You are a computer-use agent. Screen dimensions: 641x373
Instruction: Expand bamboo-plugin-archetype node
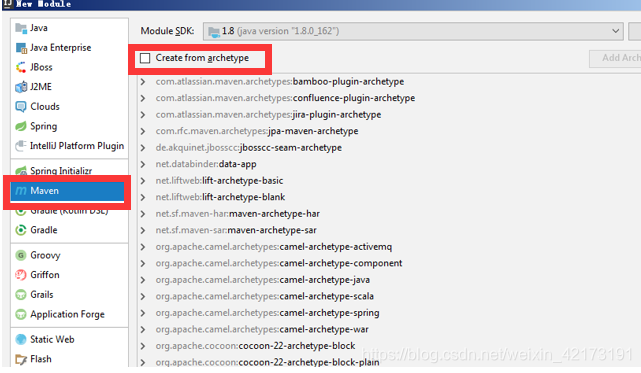coord(143,82)
